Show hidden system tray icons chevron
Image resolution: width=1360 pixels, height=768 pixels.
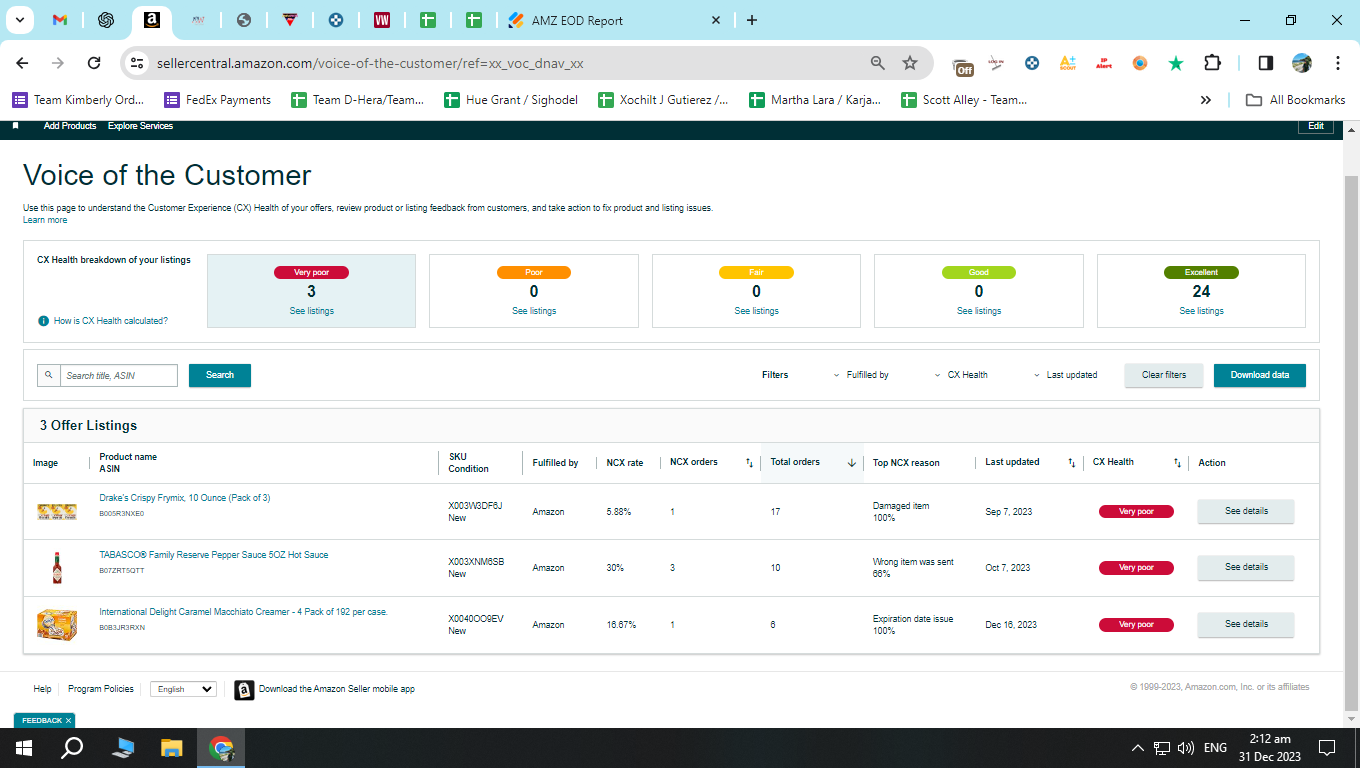(1137, 748)
